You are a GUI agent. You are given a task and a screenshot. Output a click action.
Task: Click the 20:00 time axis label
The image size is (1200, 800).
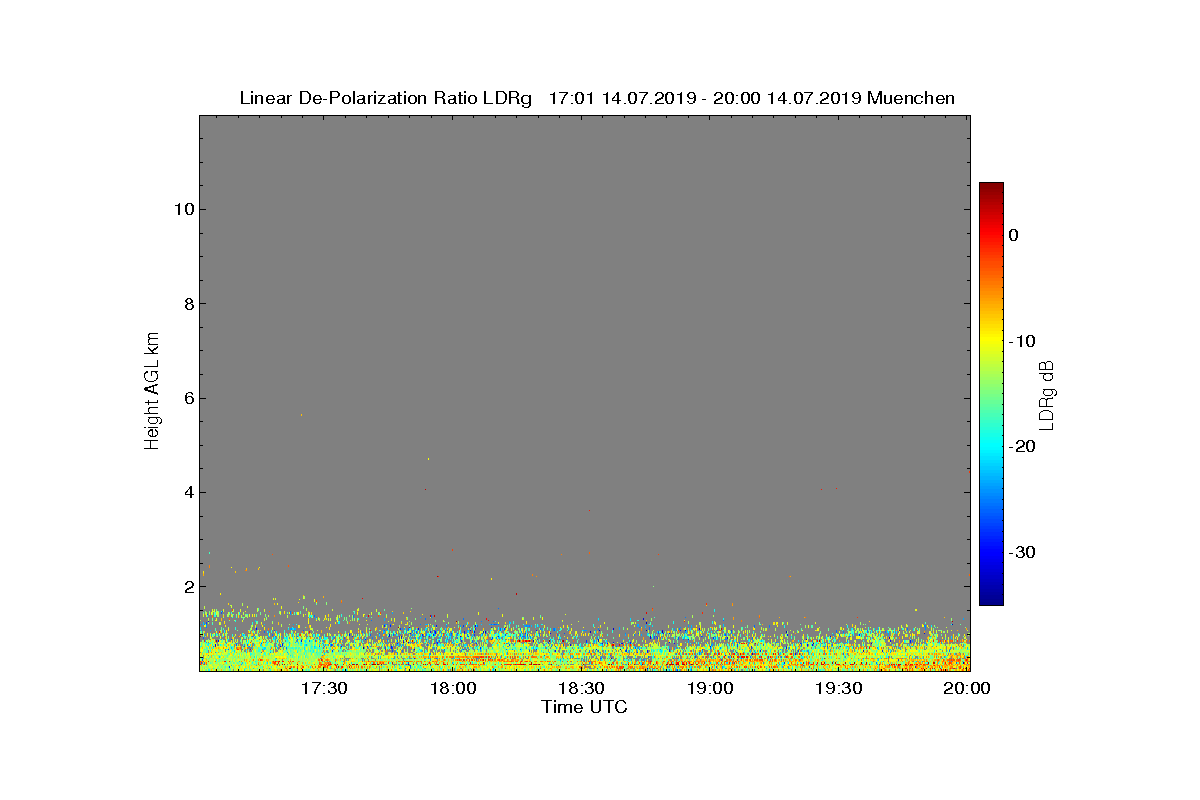coord(966,689)
